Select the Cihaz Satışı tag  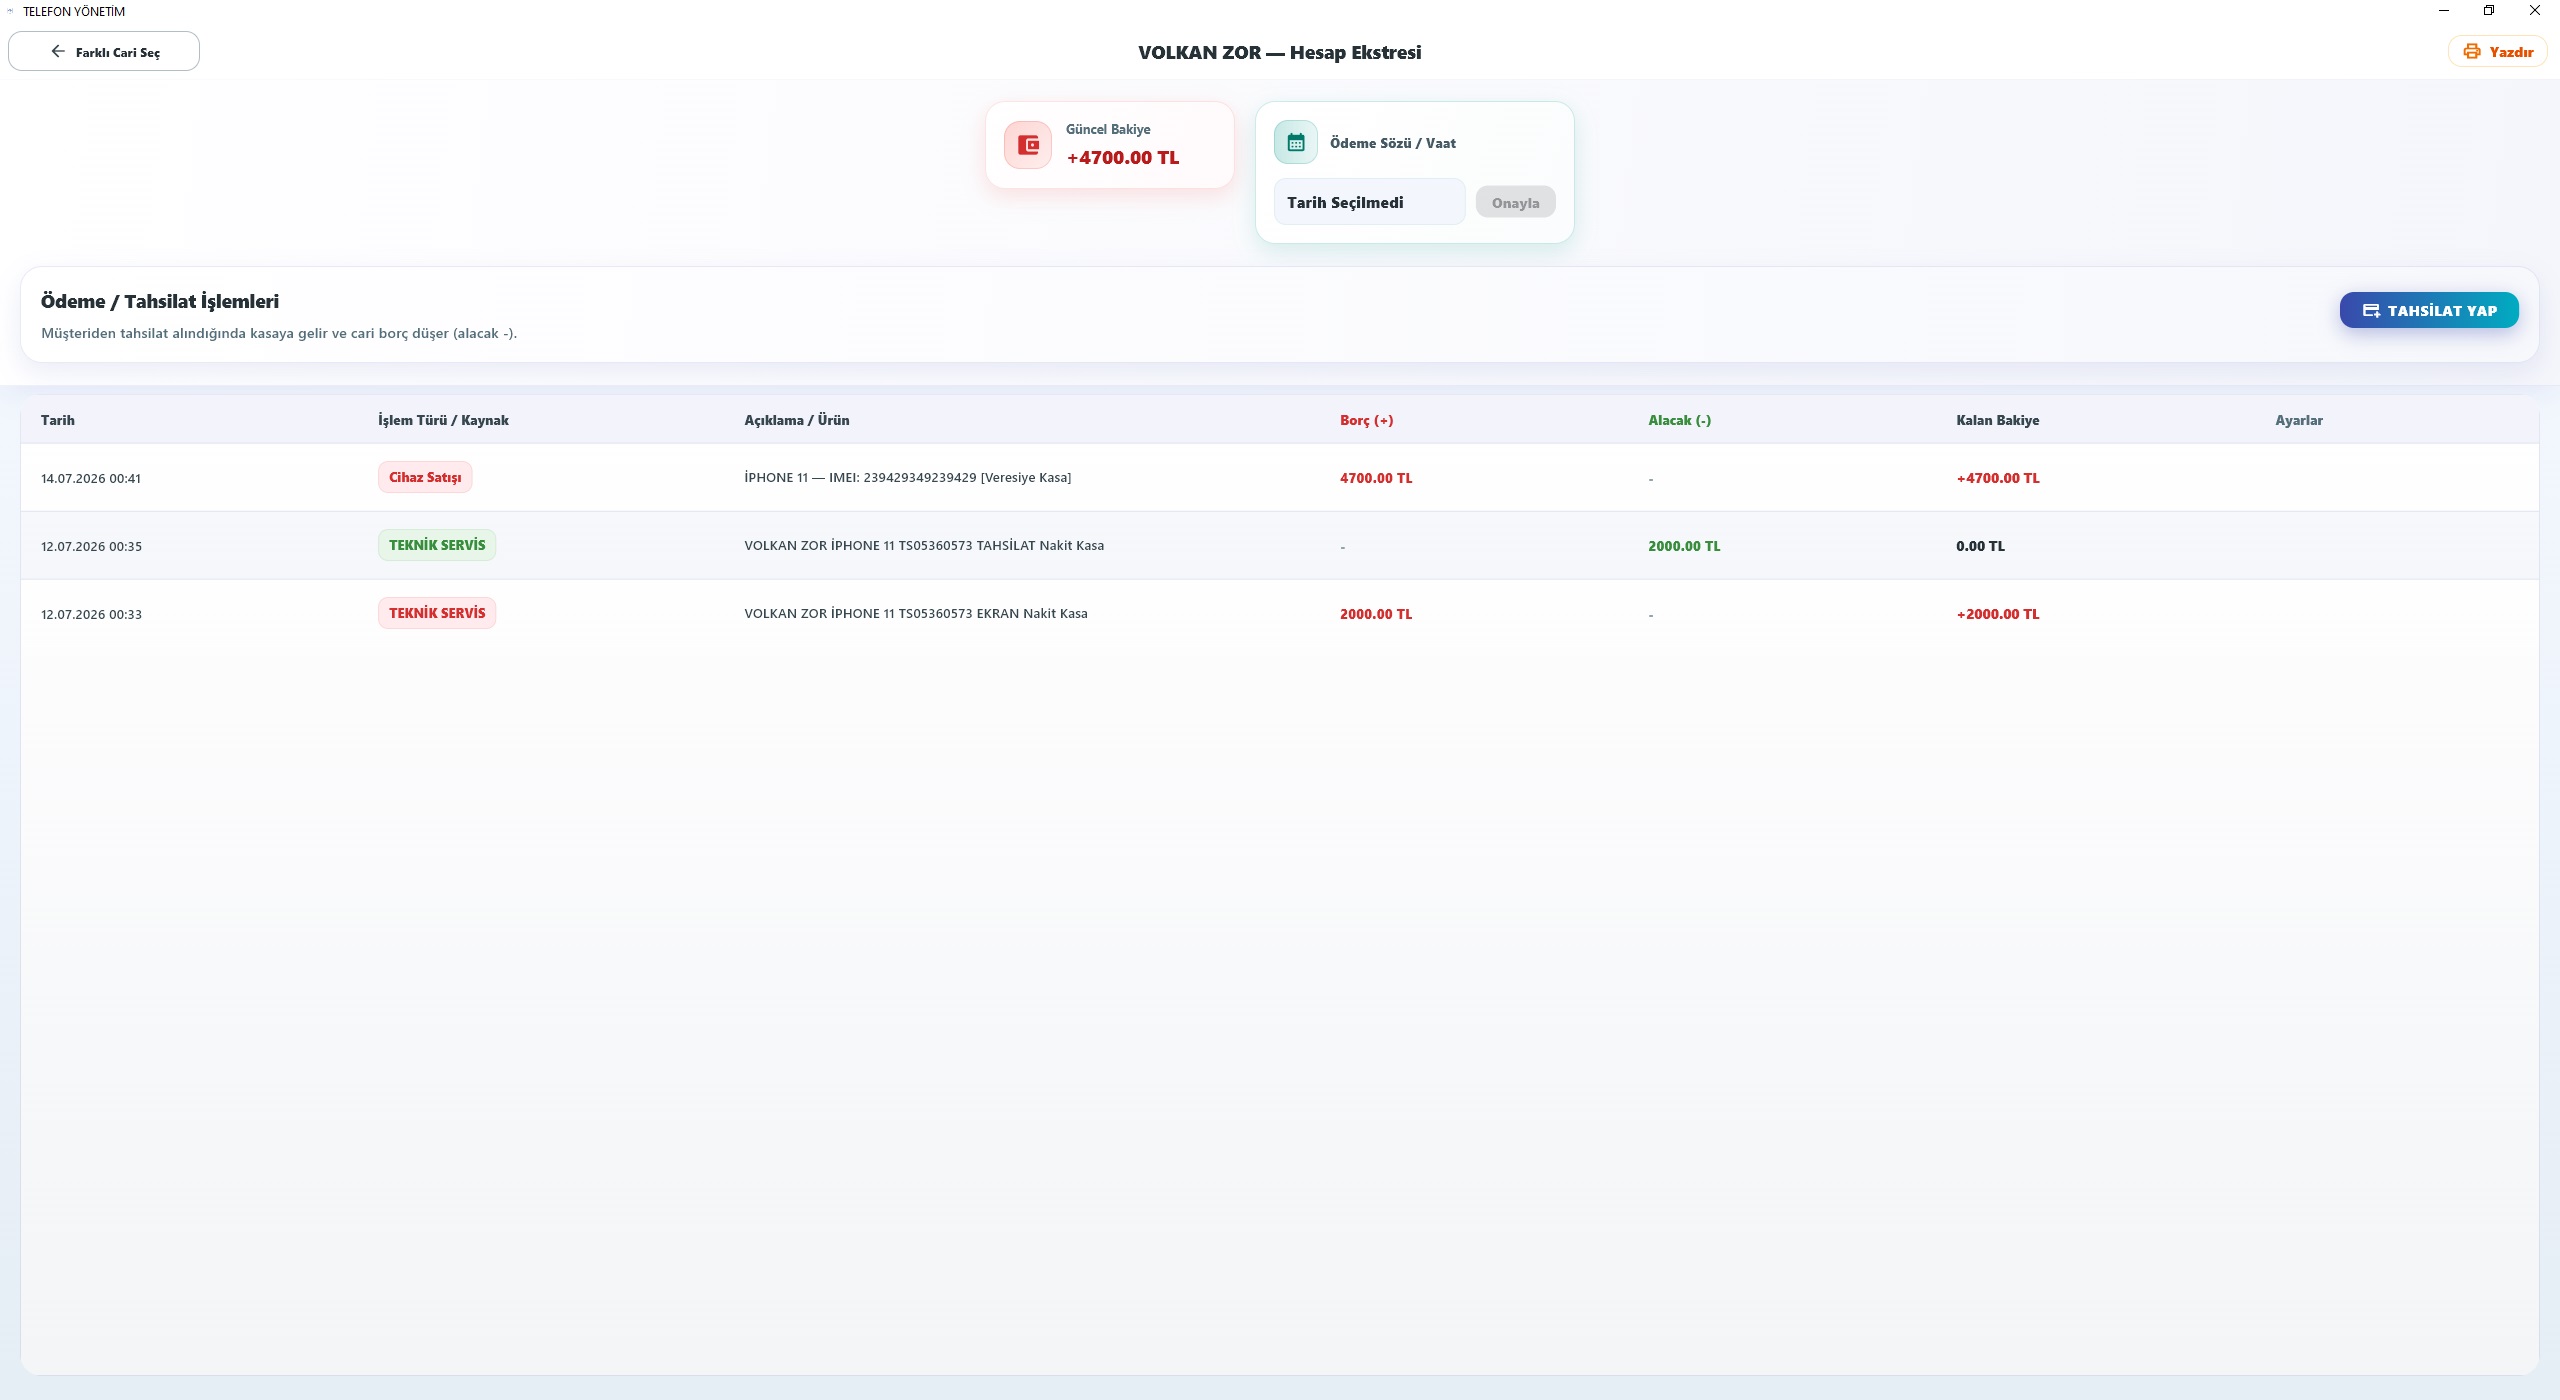click(x=425, y=477)
